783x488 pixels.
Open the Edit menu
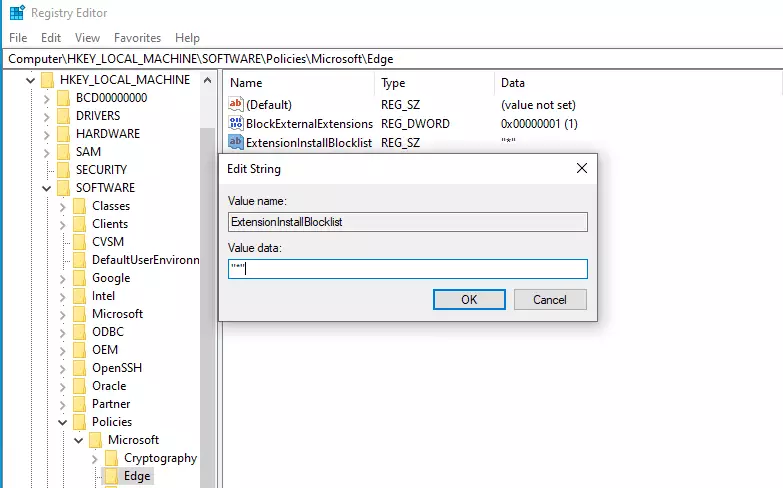[x=51, y=38]
